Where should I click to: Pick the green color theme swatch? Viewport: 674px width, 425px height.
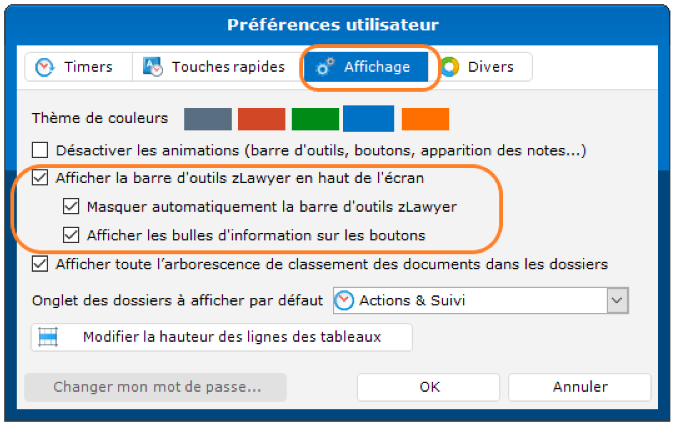tap(315, 119)
